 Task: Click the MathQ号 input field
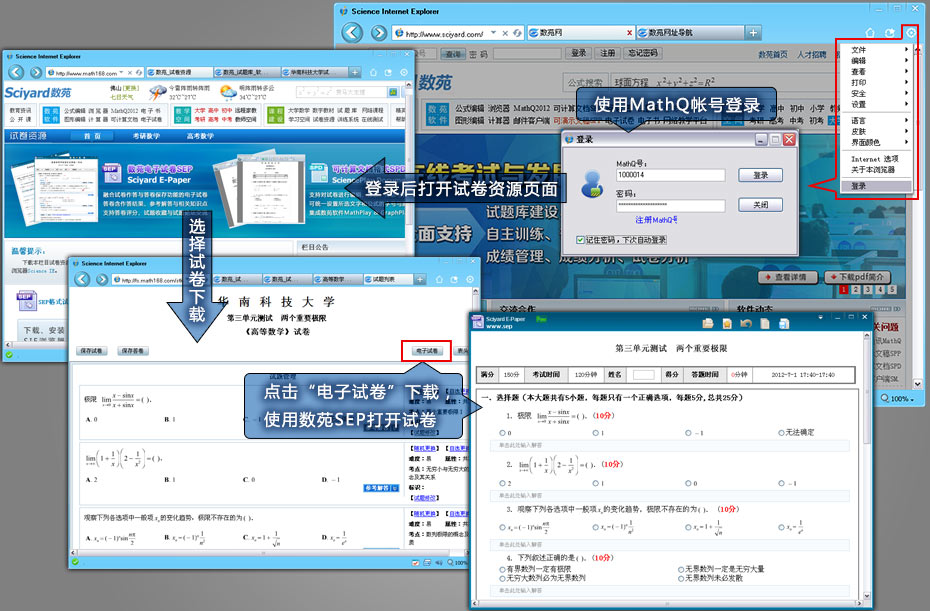[x=671, y=175]
